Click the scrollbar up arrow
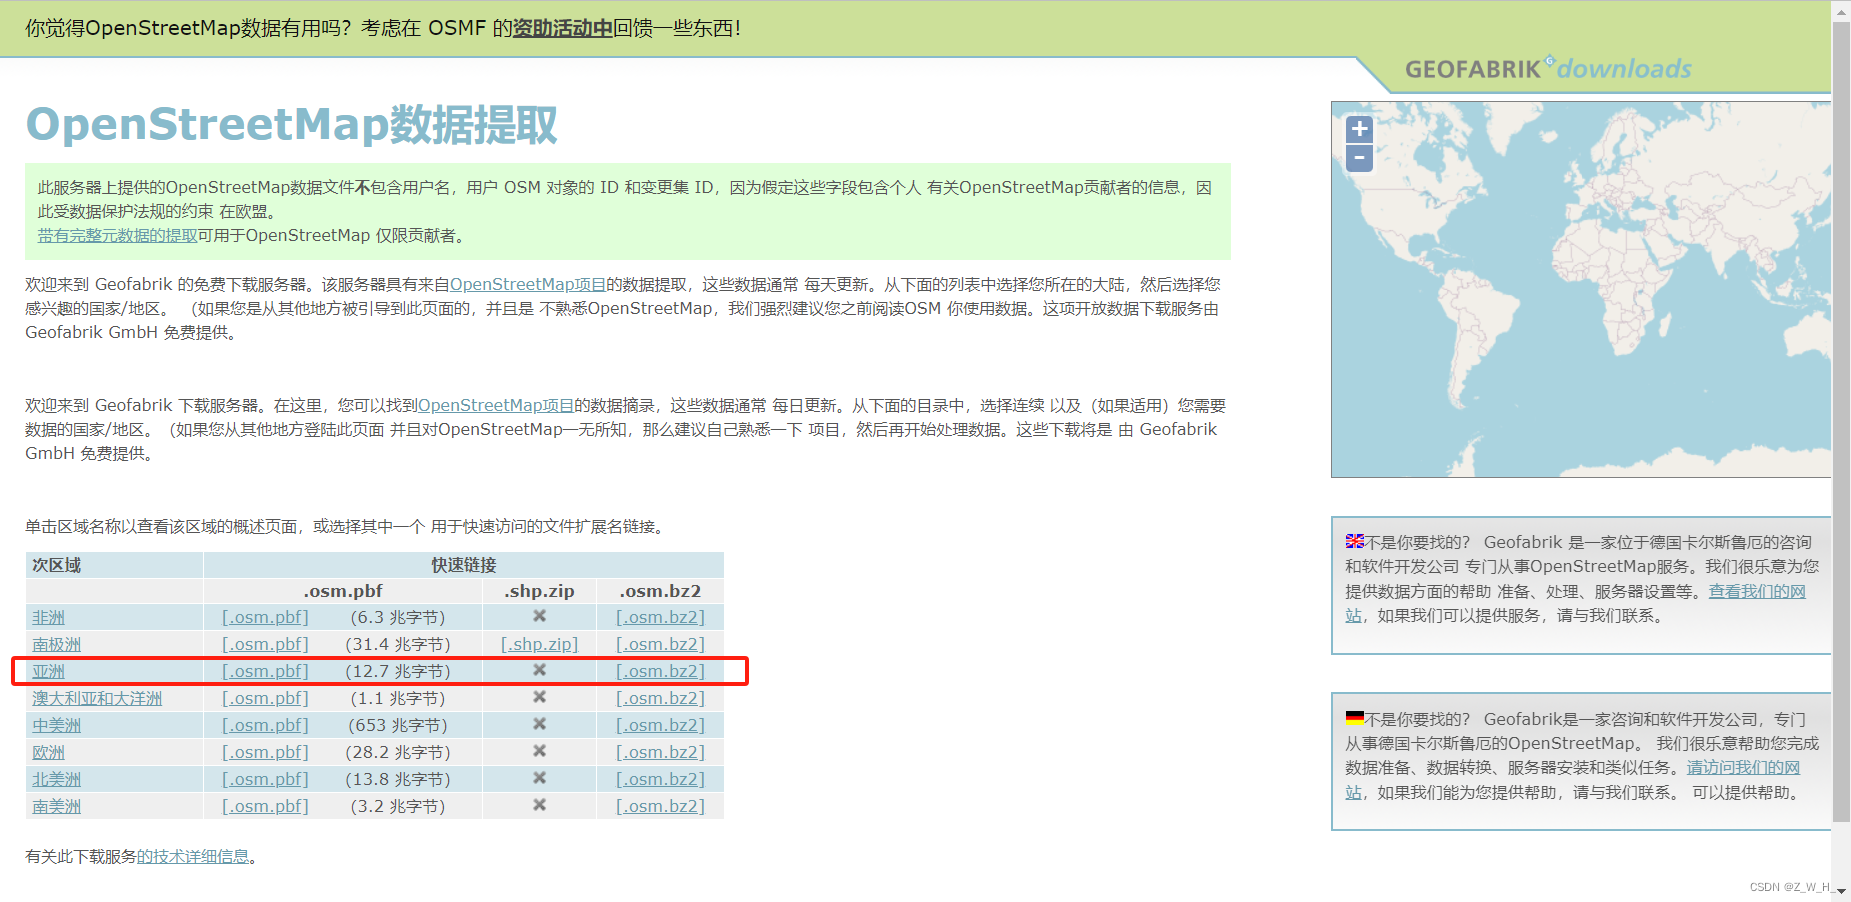The height and width of the screenshot is (902, 1851). tap(1841, 10)
